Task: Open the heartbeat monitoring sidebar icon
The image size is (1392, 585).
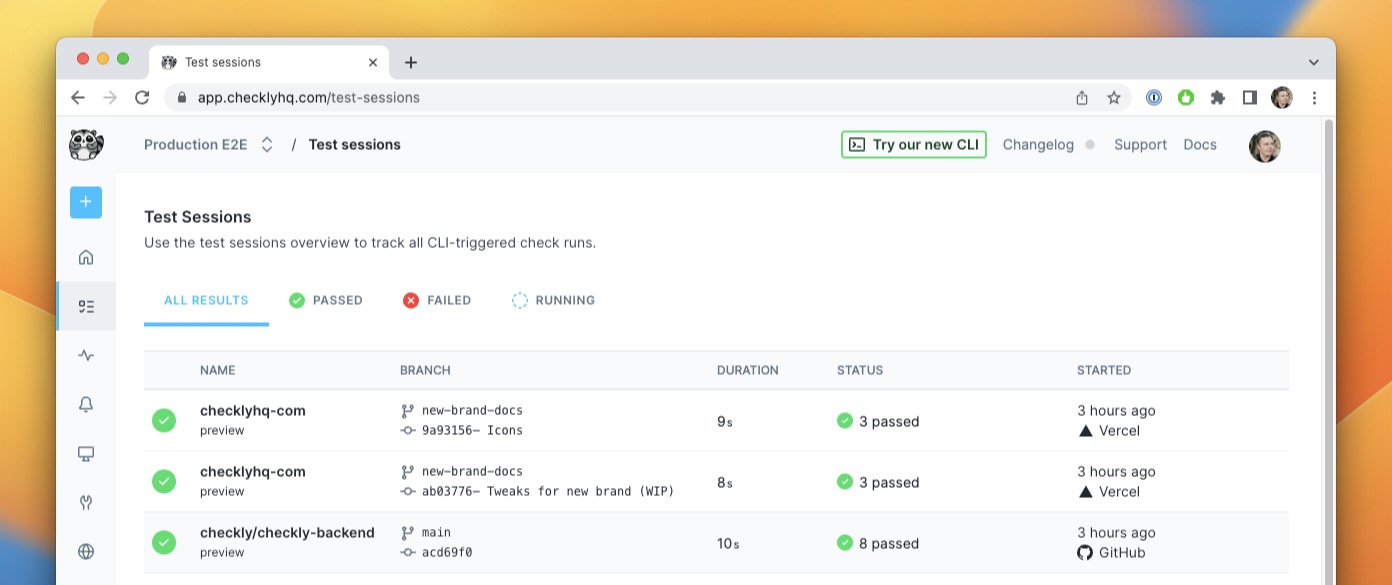Action: point(86,355)
